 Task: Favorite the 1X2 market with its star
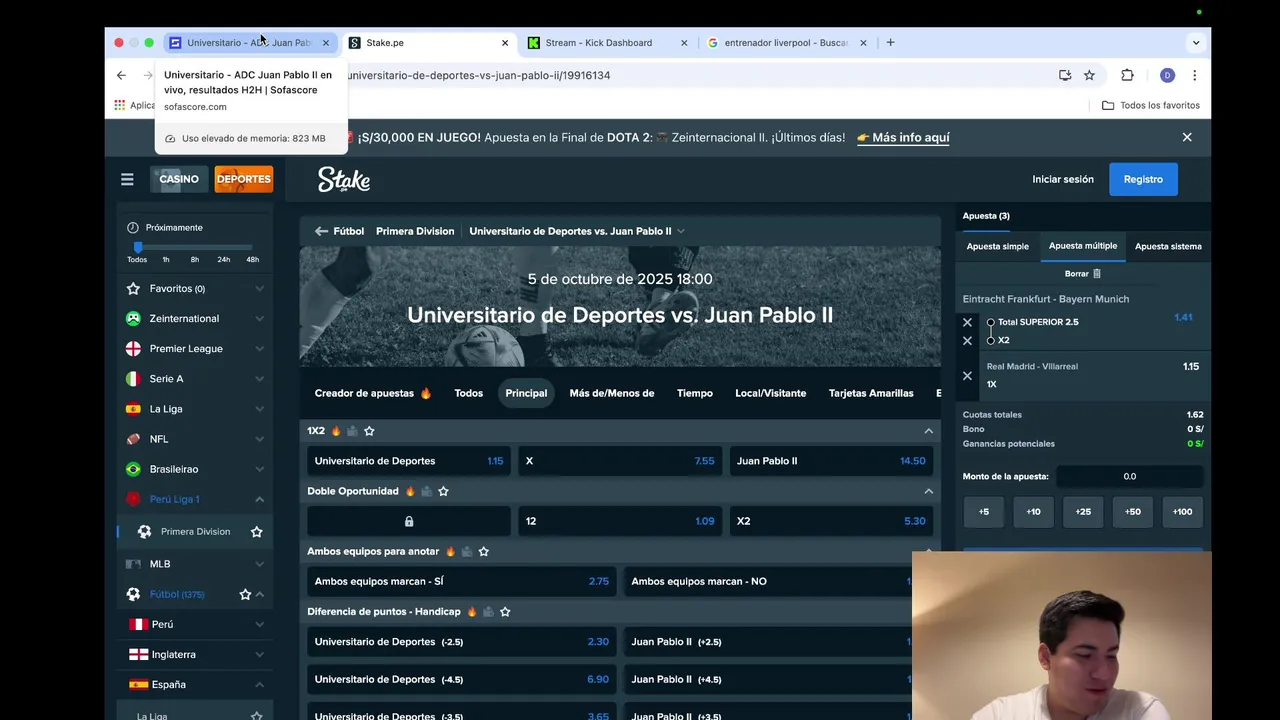[369, 431]
